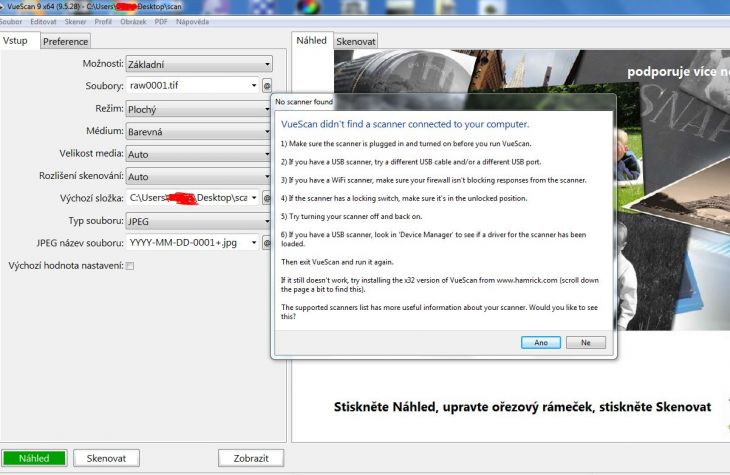Click the green Náhled button

tap(34, 458)
